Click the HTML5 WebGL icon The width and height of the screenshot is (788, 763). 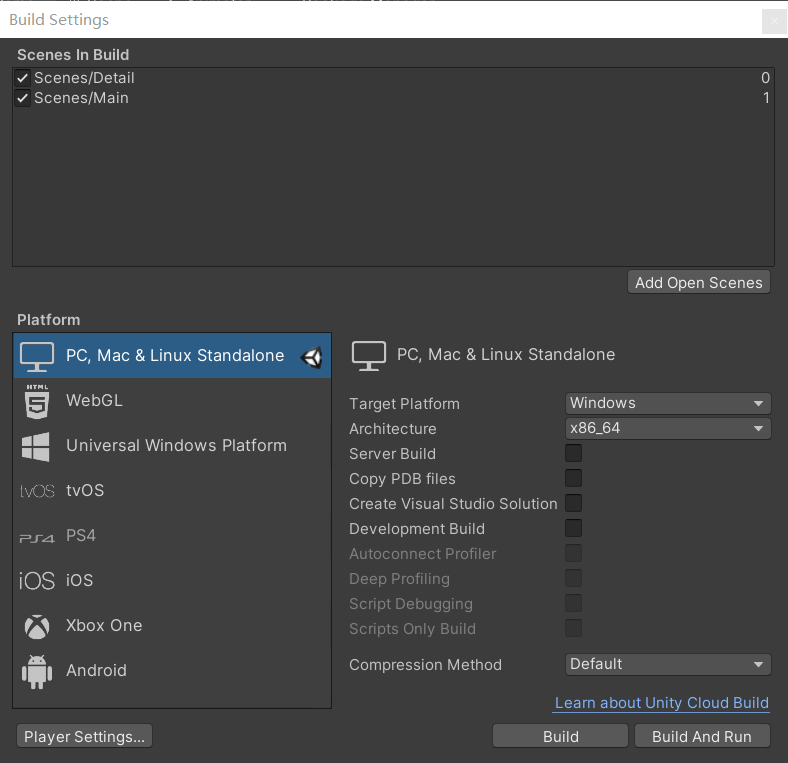point(37,401)
